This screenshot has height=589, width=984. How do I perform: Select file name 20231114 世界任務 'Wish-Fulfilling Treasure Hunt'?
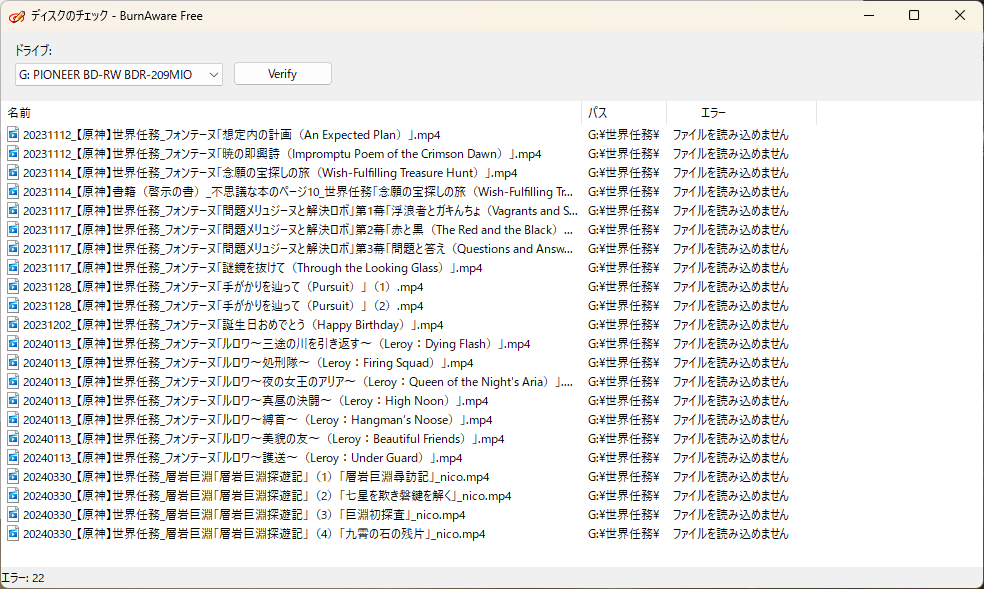coord(270,172)
